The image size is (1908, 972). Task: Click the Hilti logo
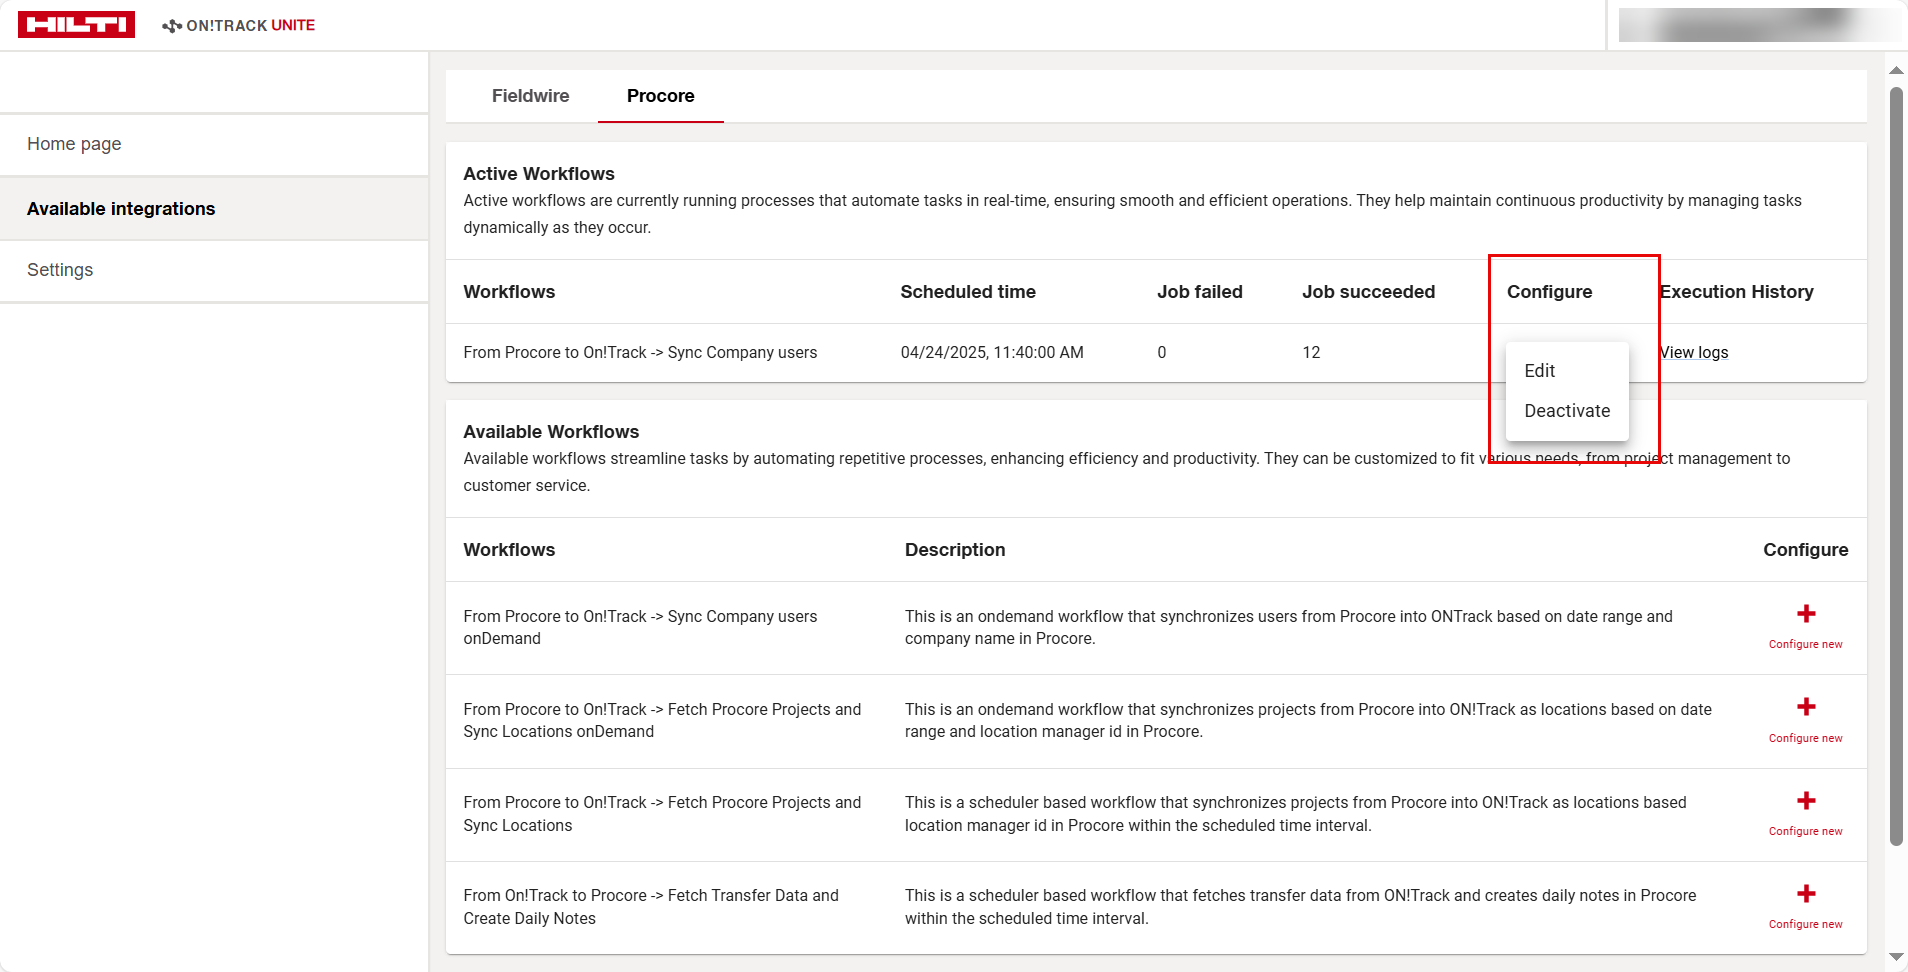pos(76,25)
